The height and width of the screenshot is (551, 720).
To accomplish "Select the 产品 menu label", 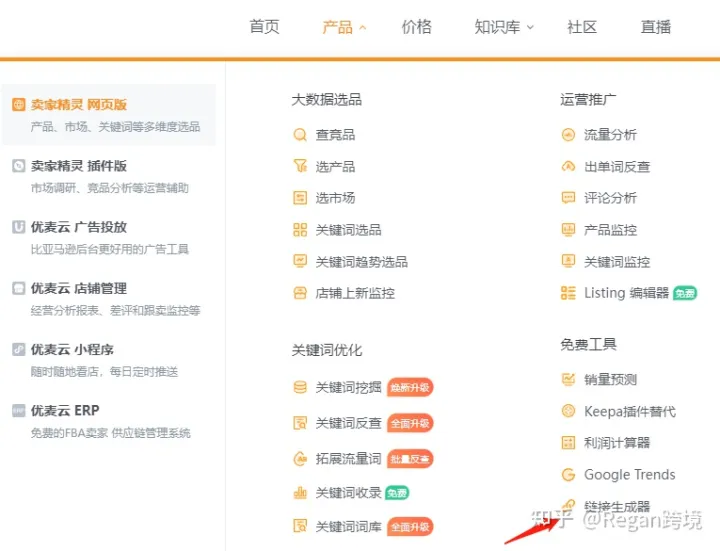I will (337, 27).
